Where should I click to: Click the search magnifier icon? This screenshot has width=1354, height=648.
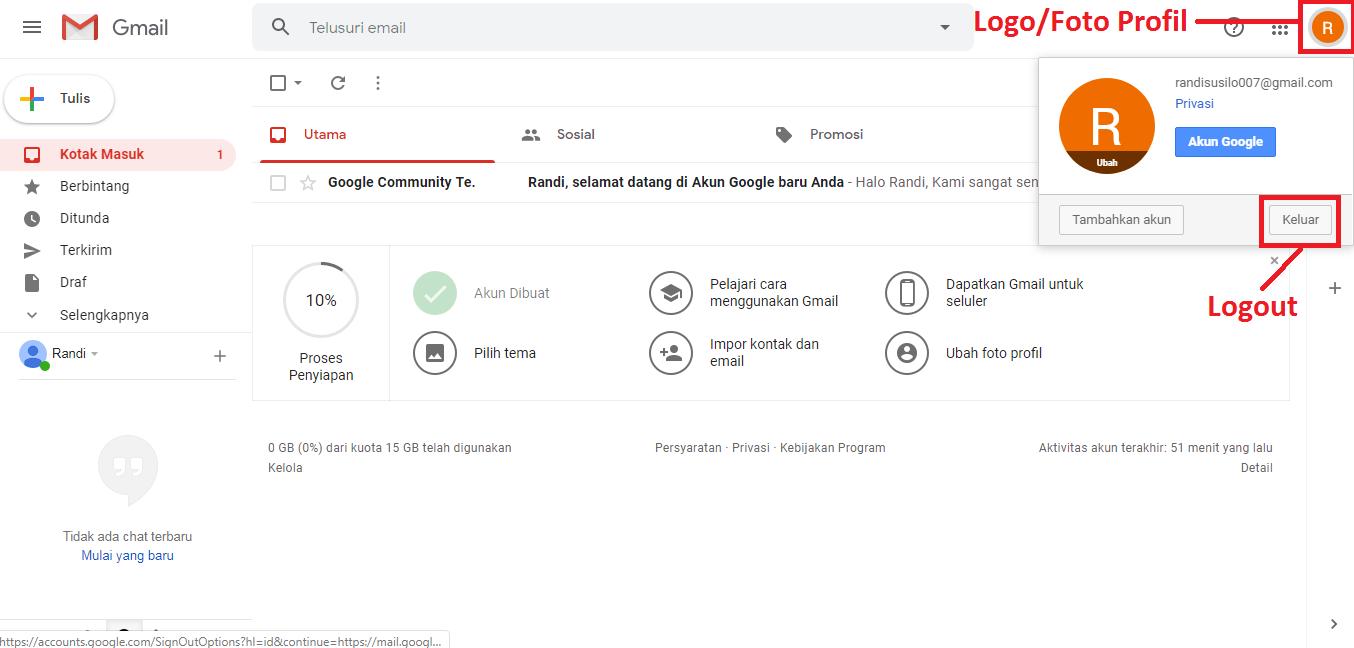click(x=281, y=27)
